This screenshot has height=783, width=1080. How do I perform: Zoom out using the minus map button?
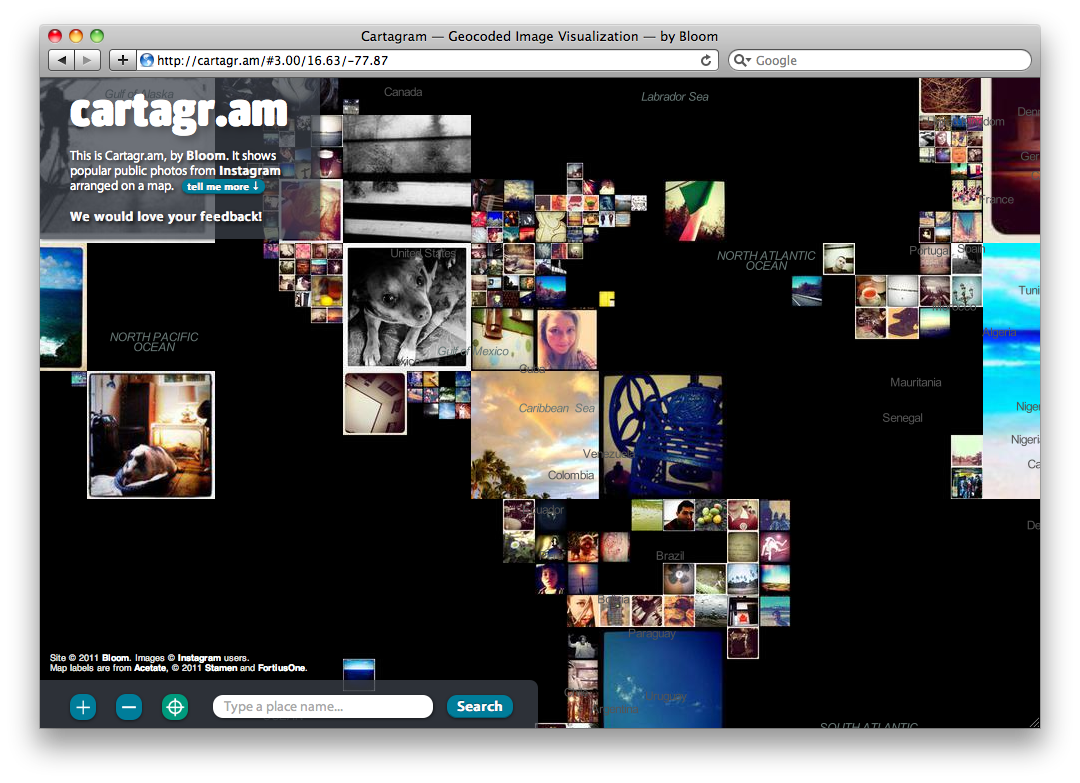click(128, 707)
